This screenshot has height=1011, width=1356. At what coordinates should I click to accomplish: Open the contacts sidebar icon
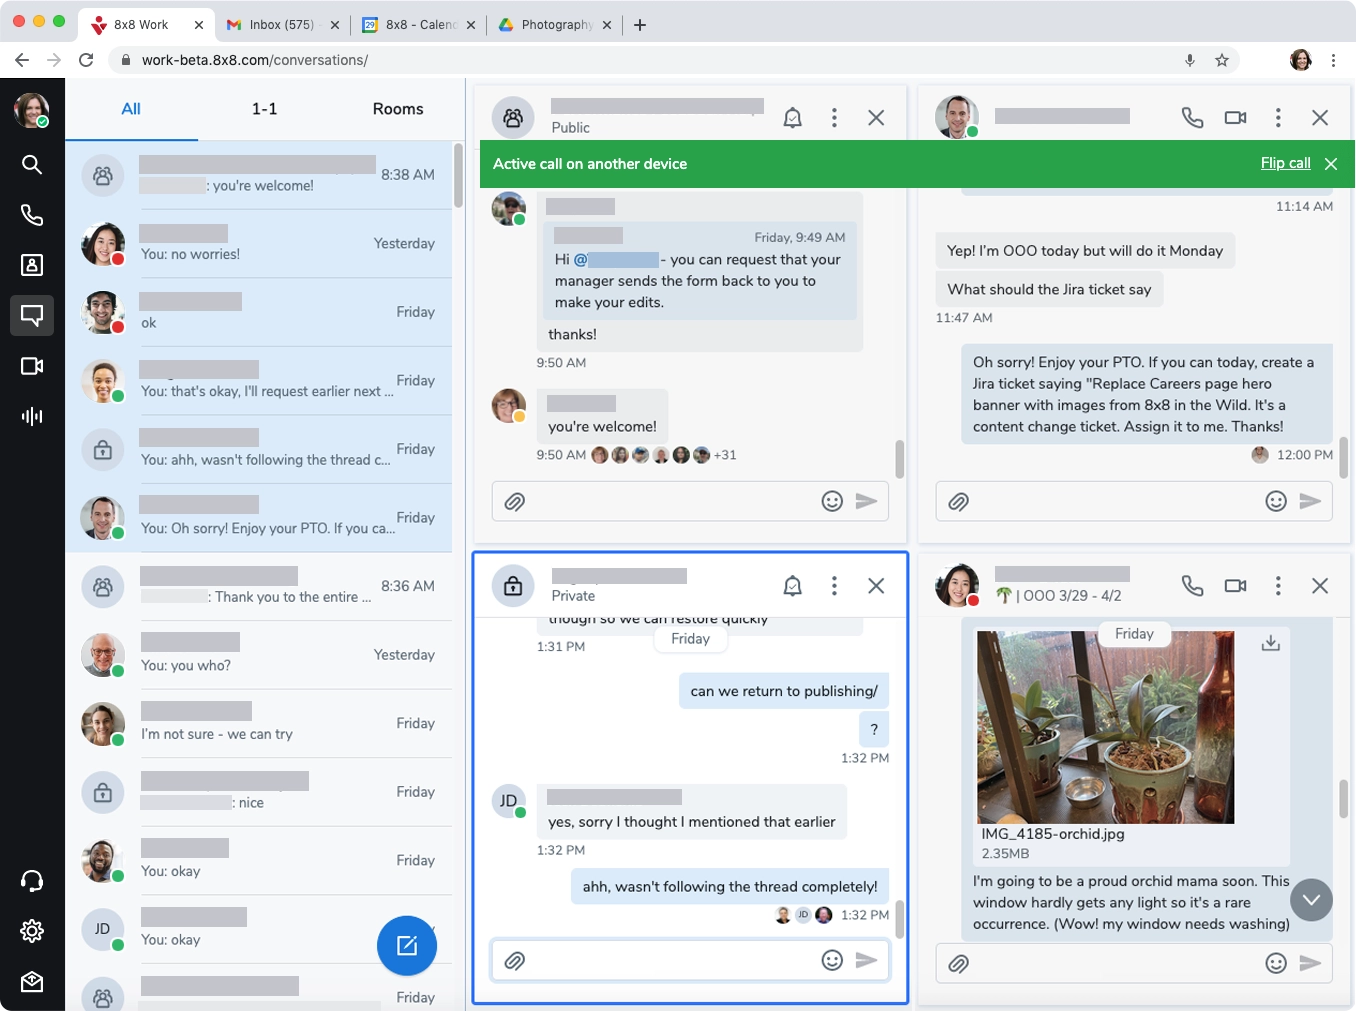coord(32,265)
